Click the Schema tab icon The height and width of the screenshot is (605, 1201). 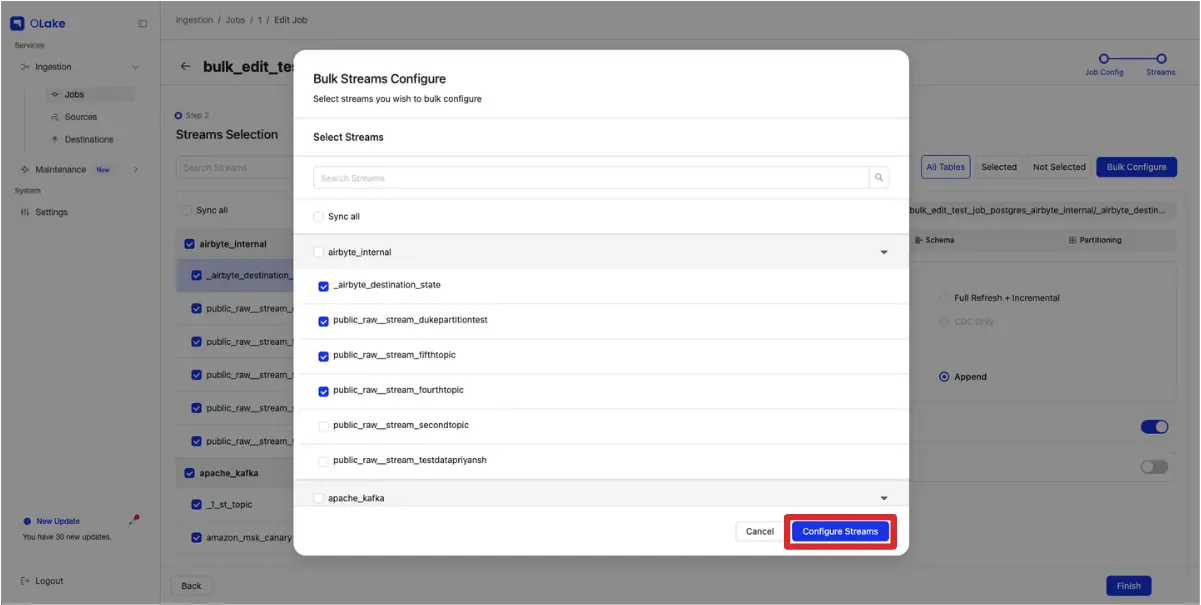(919, 240)
